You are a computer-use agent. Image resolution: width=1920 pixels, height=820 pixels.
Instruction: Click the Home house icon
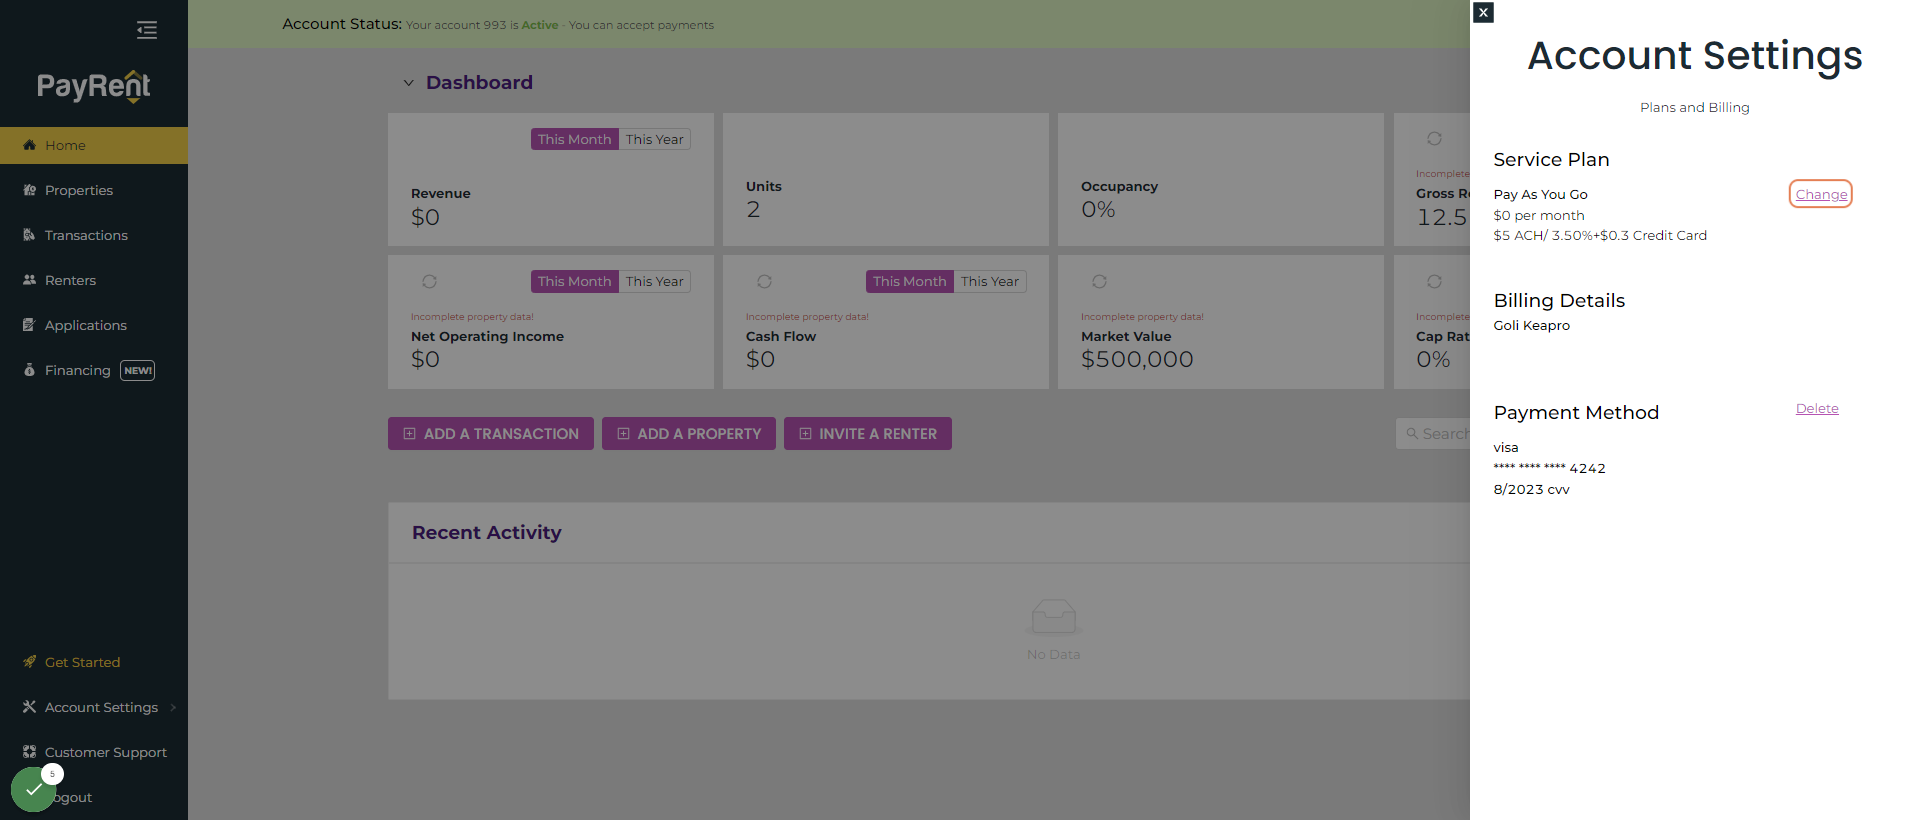(x=29, y=145)
